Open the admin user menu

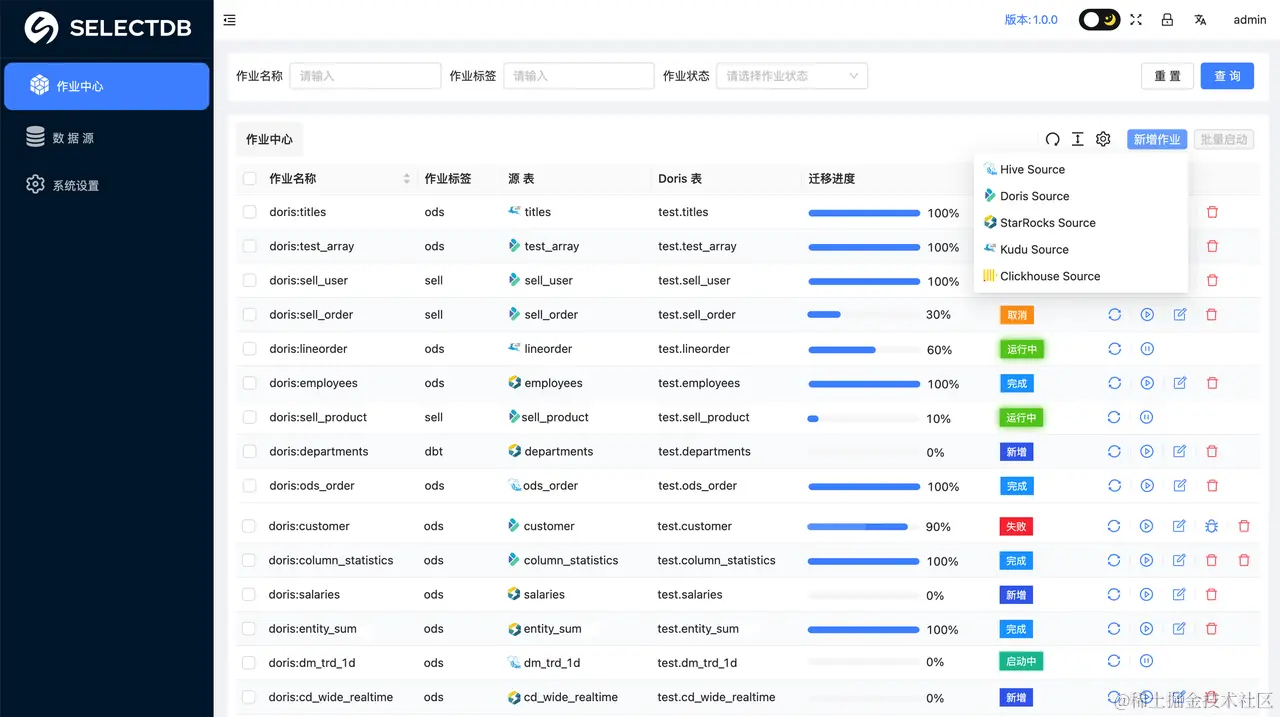(1250, 20)
